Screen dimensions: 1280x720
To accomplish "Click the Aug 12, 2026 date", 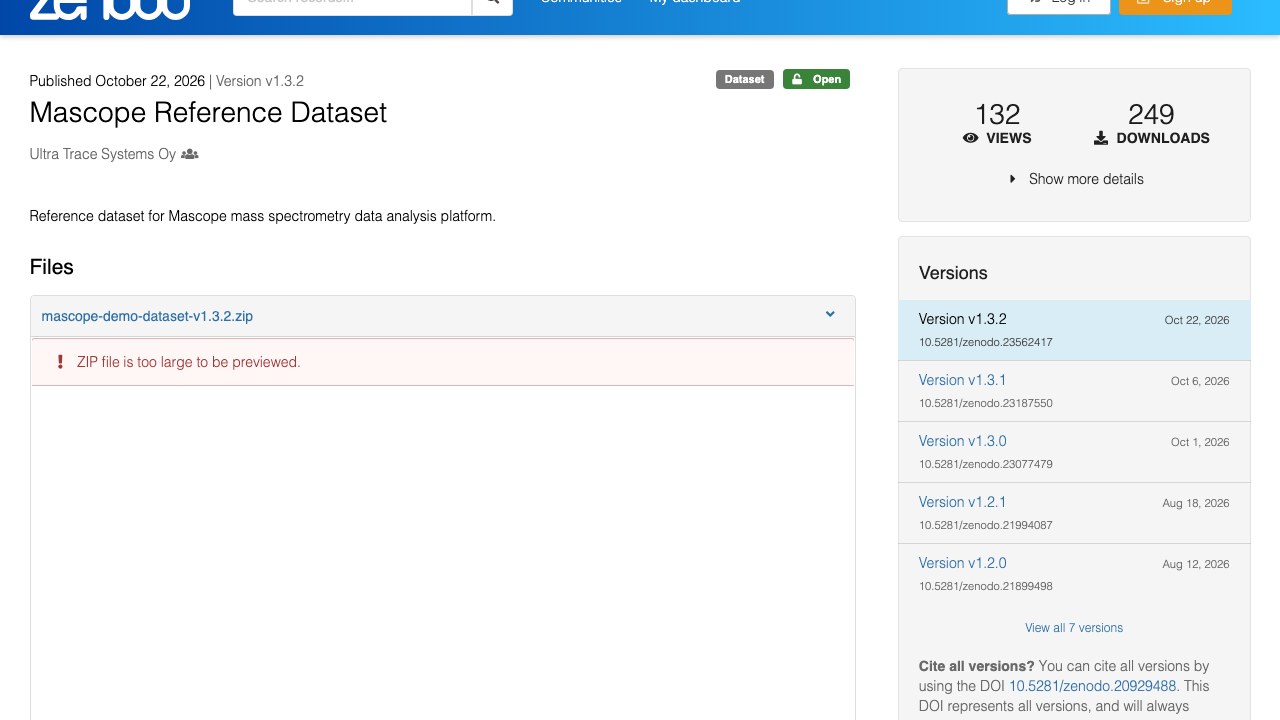I will pos(1196,564).
